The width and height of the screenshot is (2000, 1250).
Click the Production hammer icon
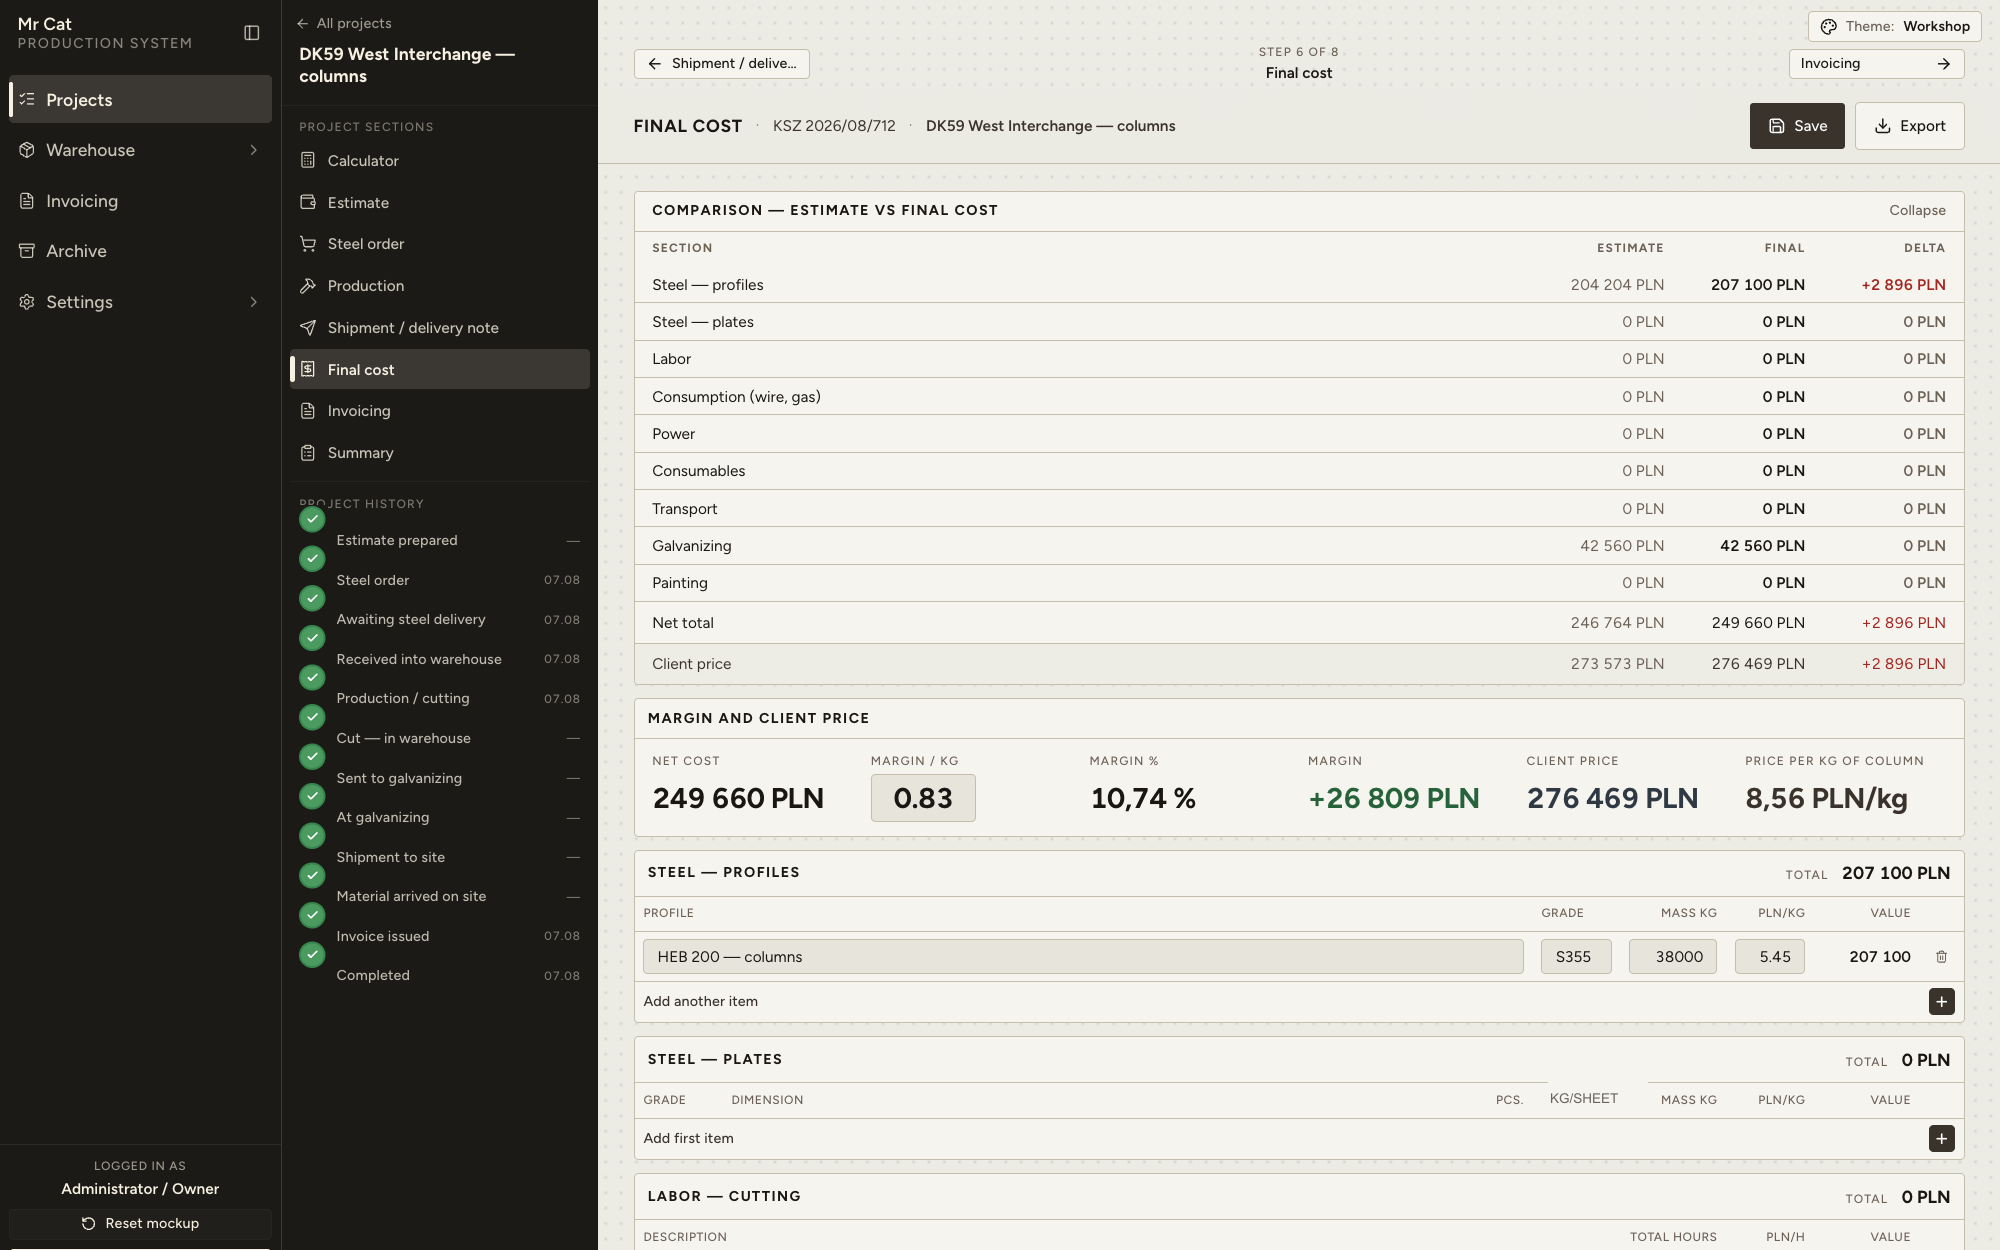(308, 286)
